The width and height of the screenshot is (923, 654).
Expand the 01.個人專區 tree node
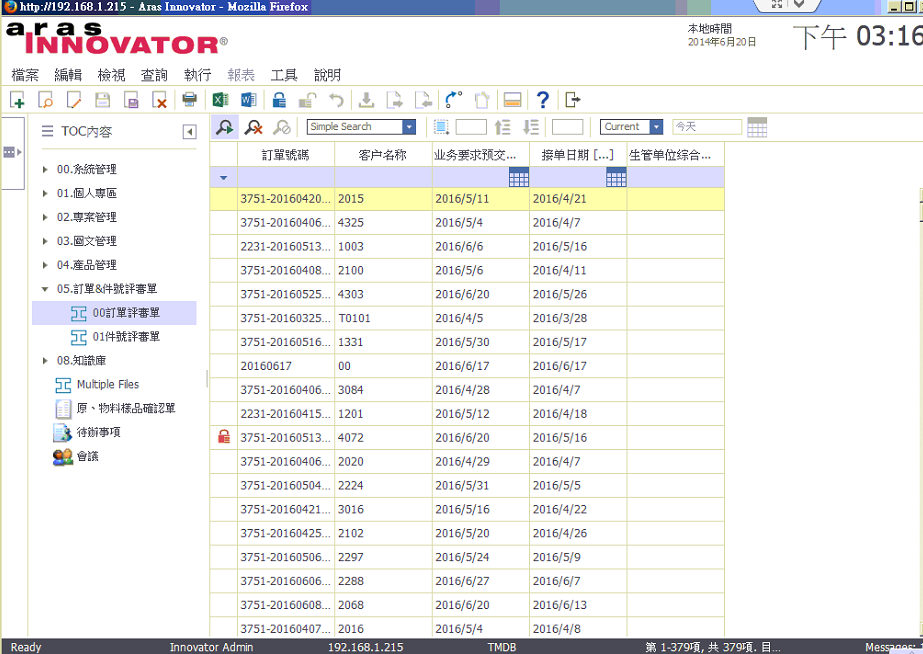pyautogui.click(x=45, y=193)
